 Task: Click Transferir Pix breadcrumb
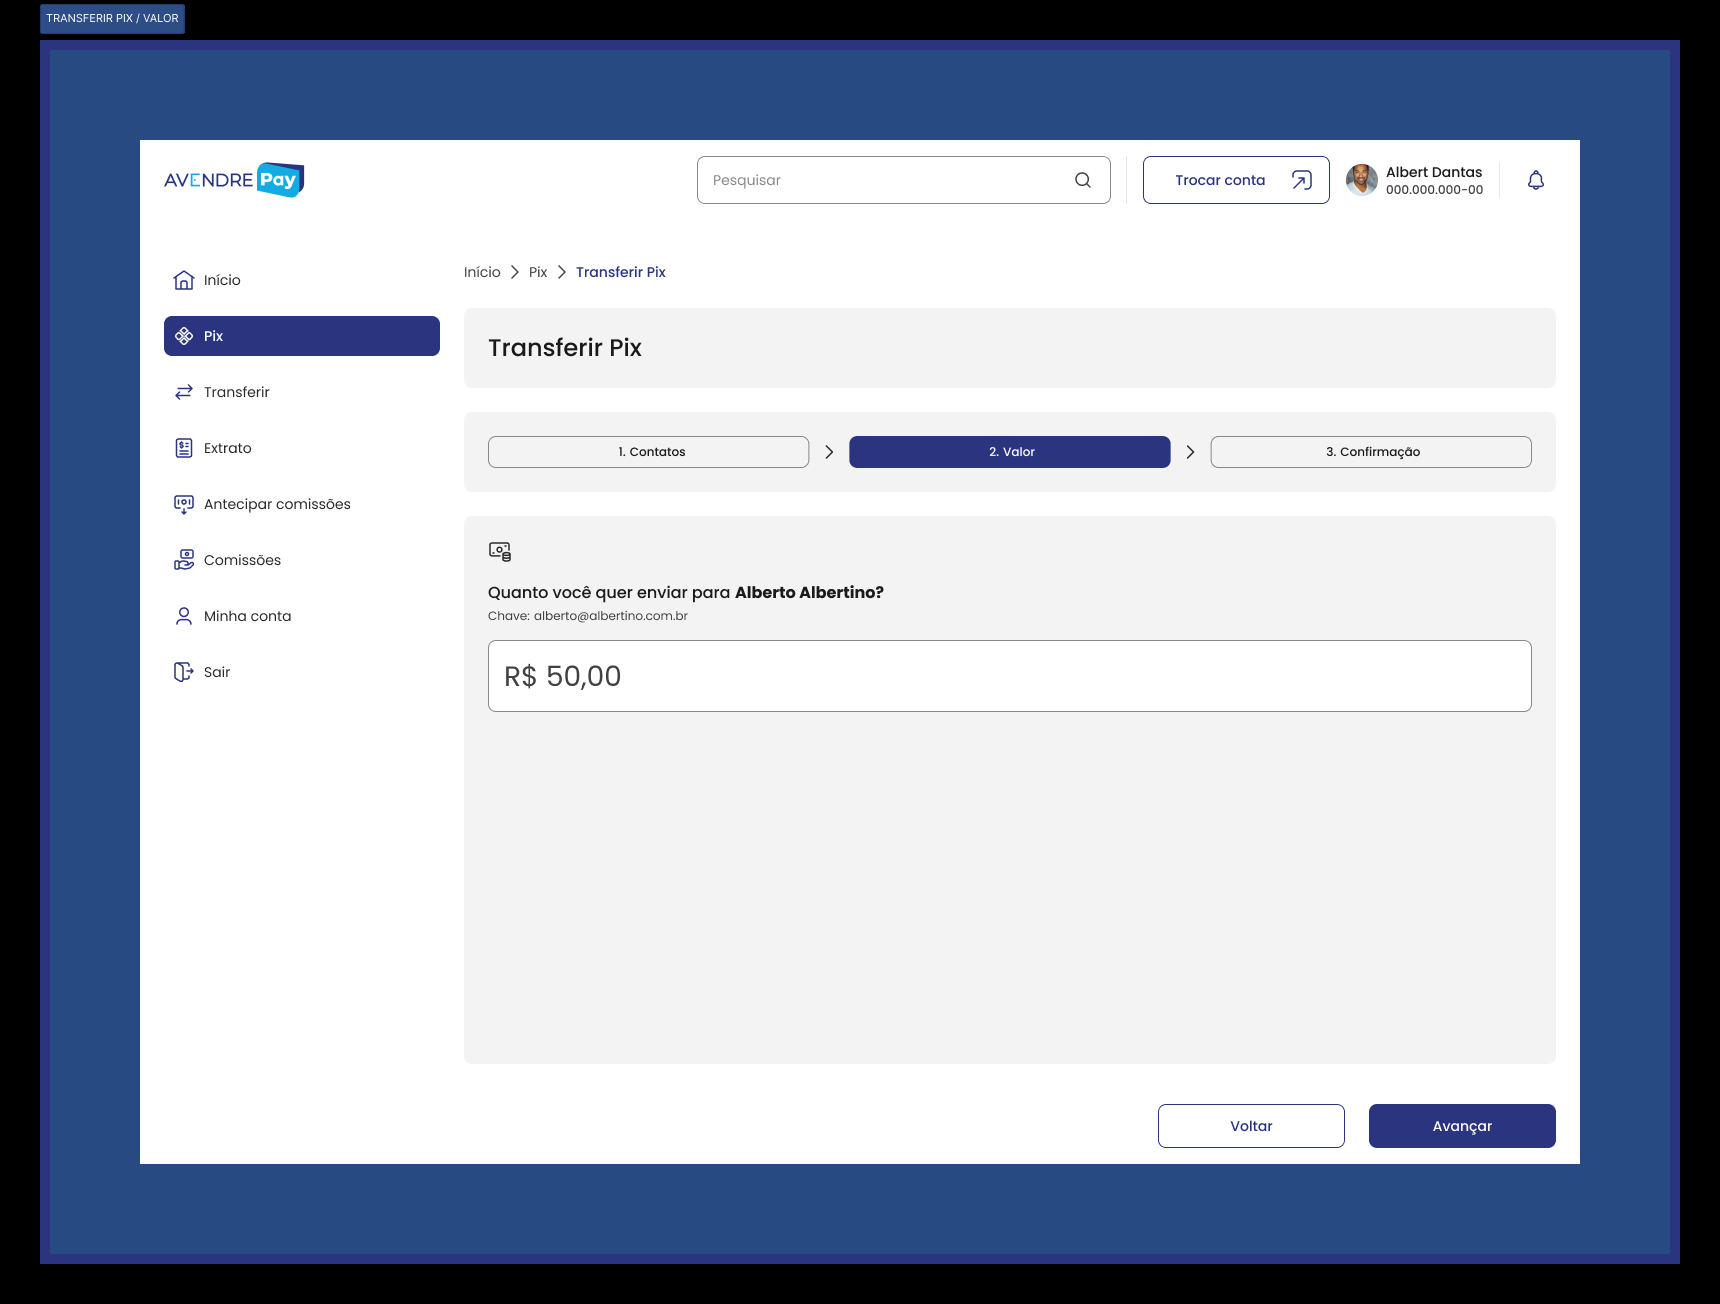pos(621,272)
